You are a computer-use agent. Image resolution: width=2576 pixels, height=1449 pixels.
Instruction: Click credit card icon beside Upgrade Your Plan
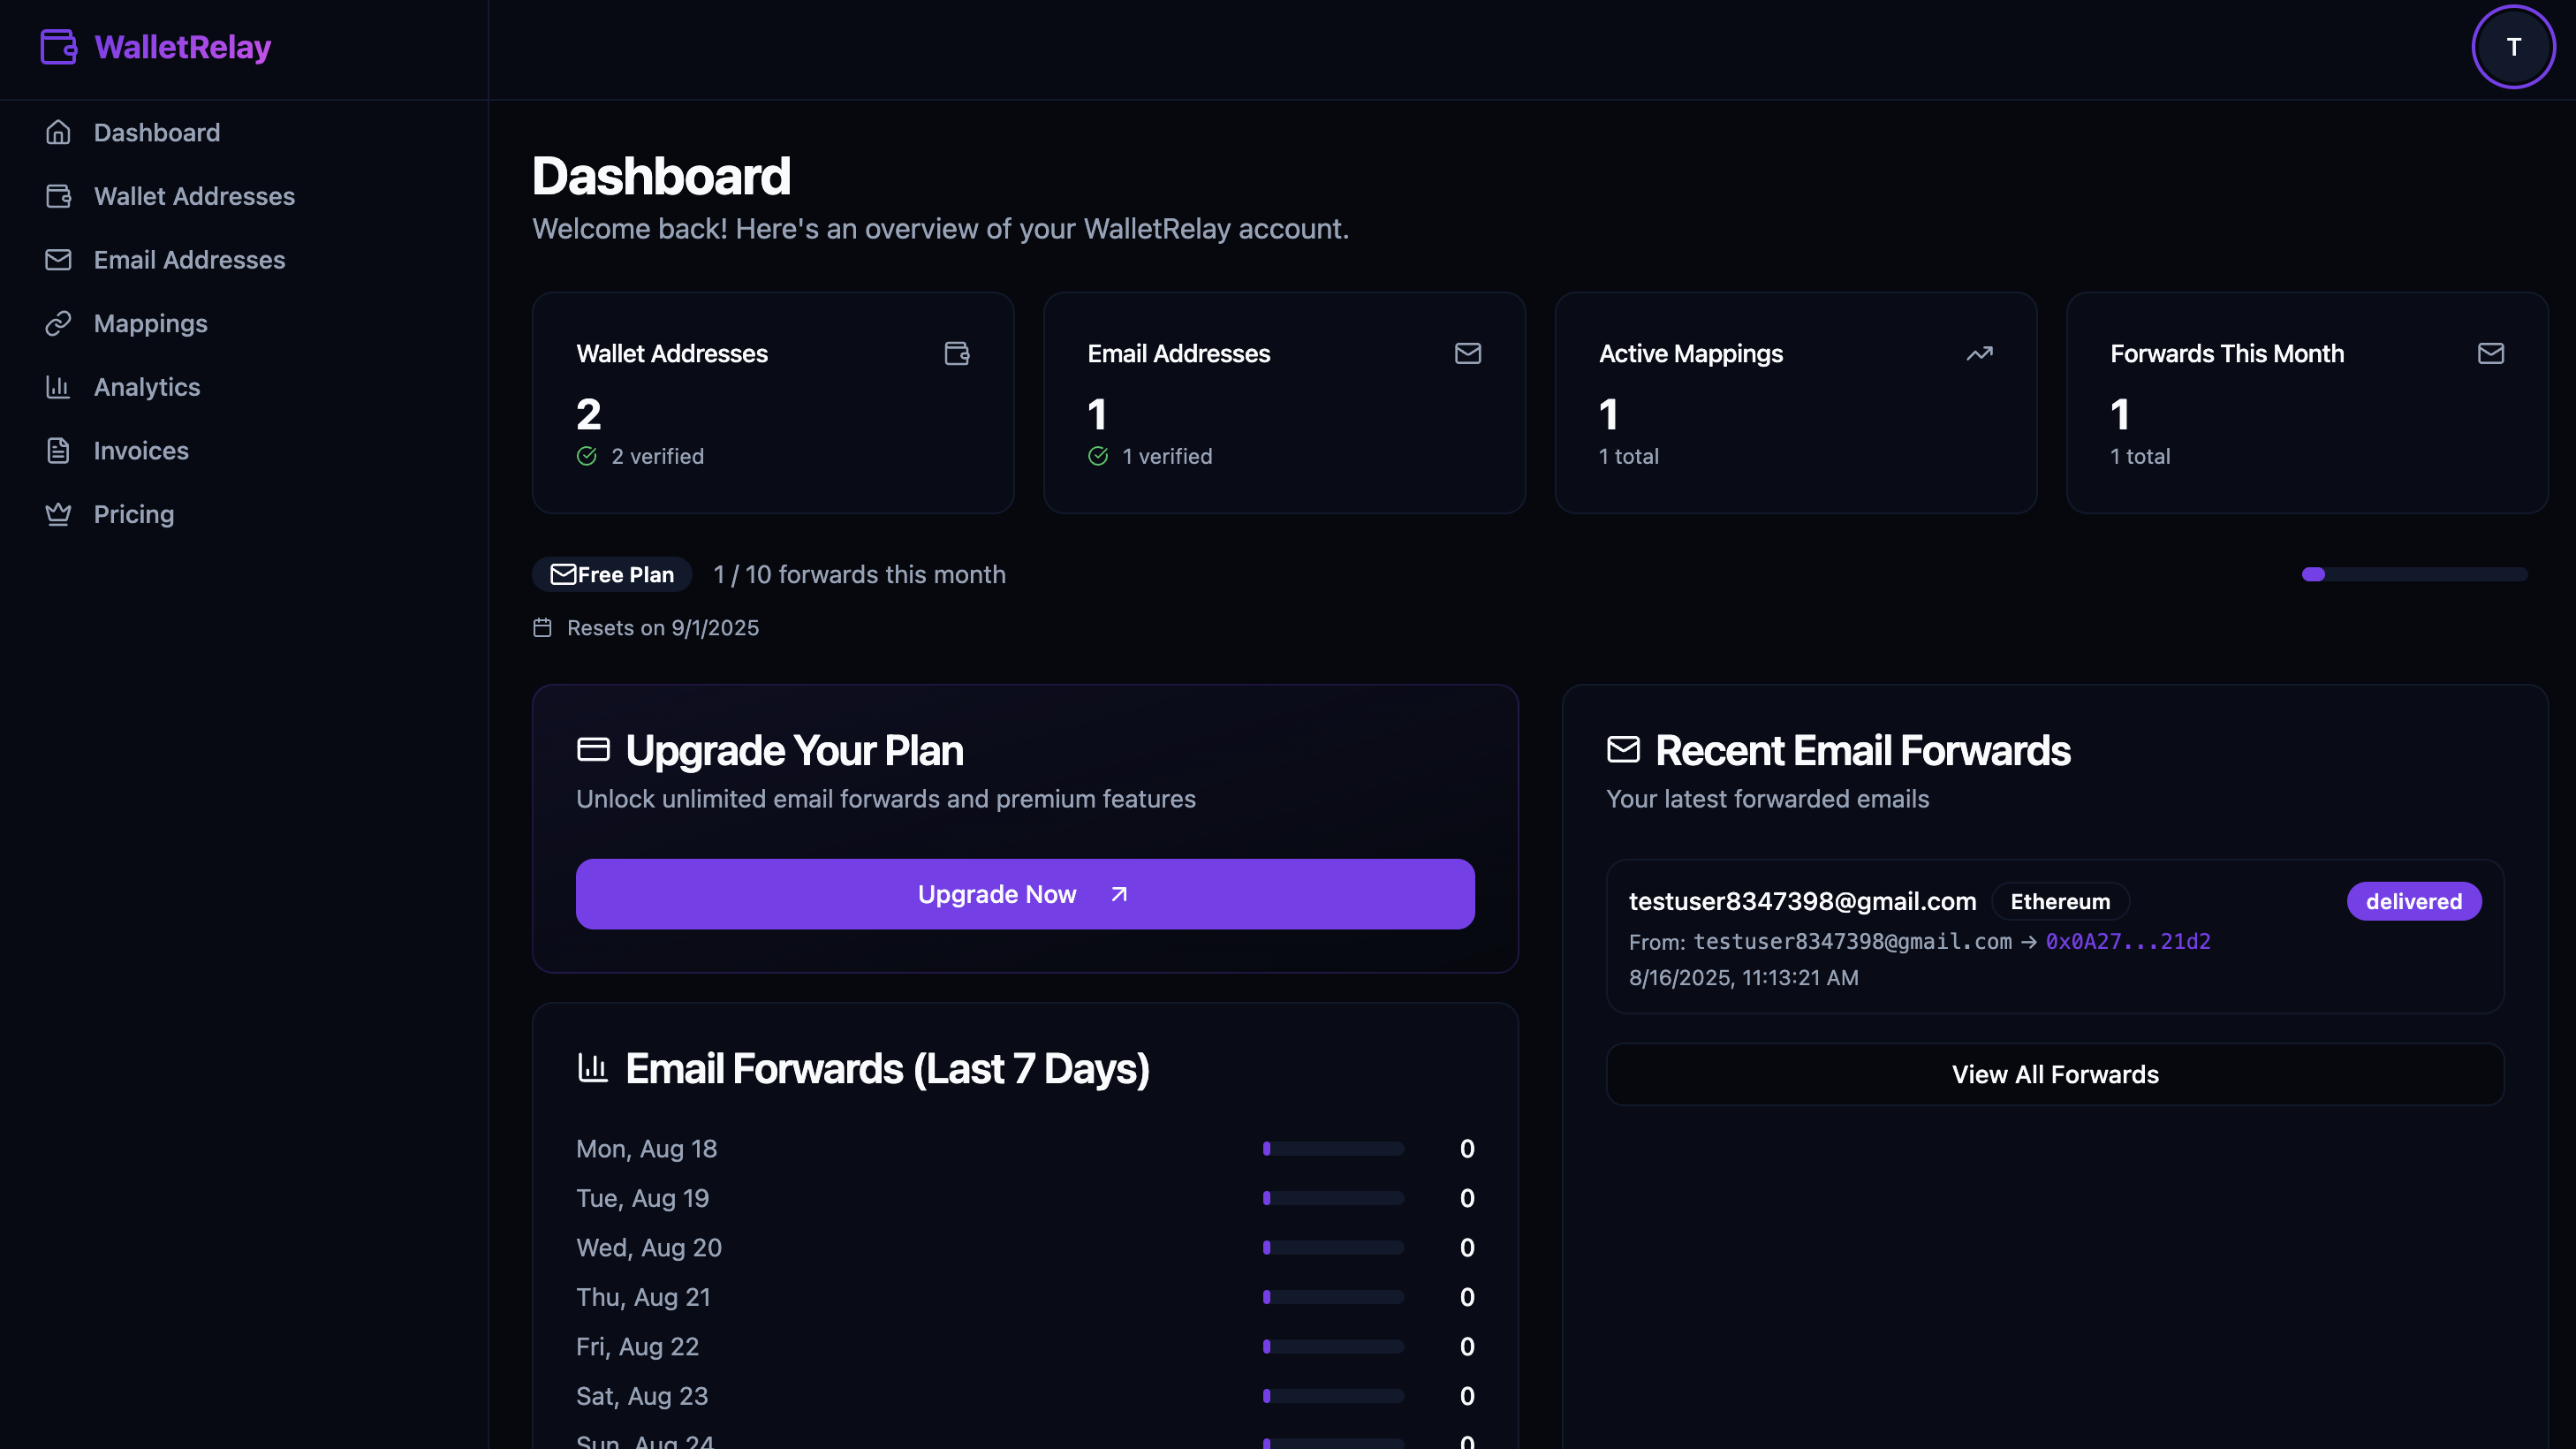click(x=593, y=749)
